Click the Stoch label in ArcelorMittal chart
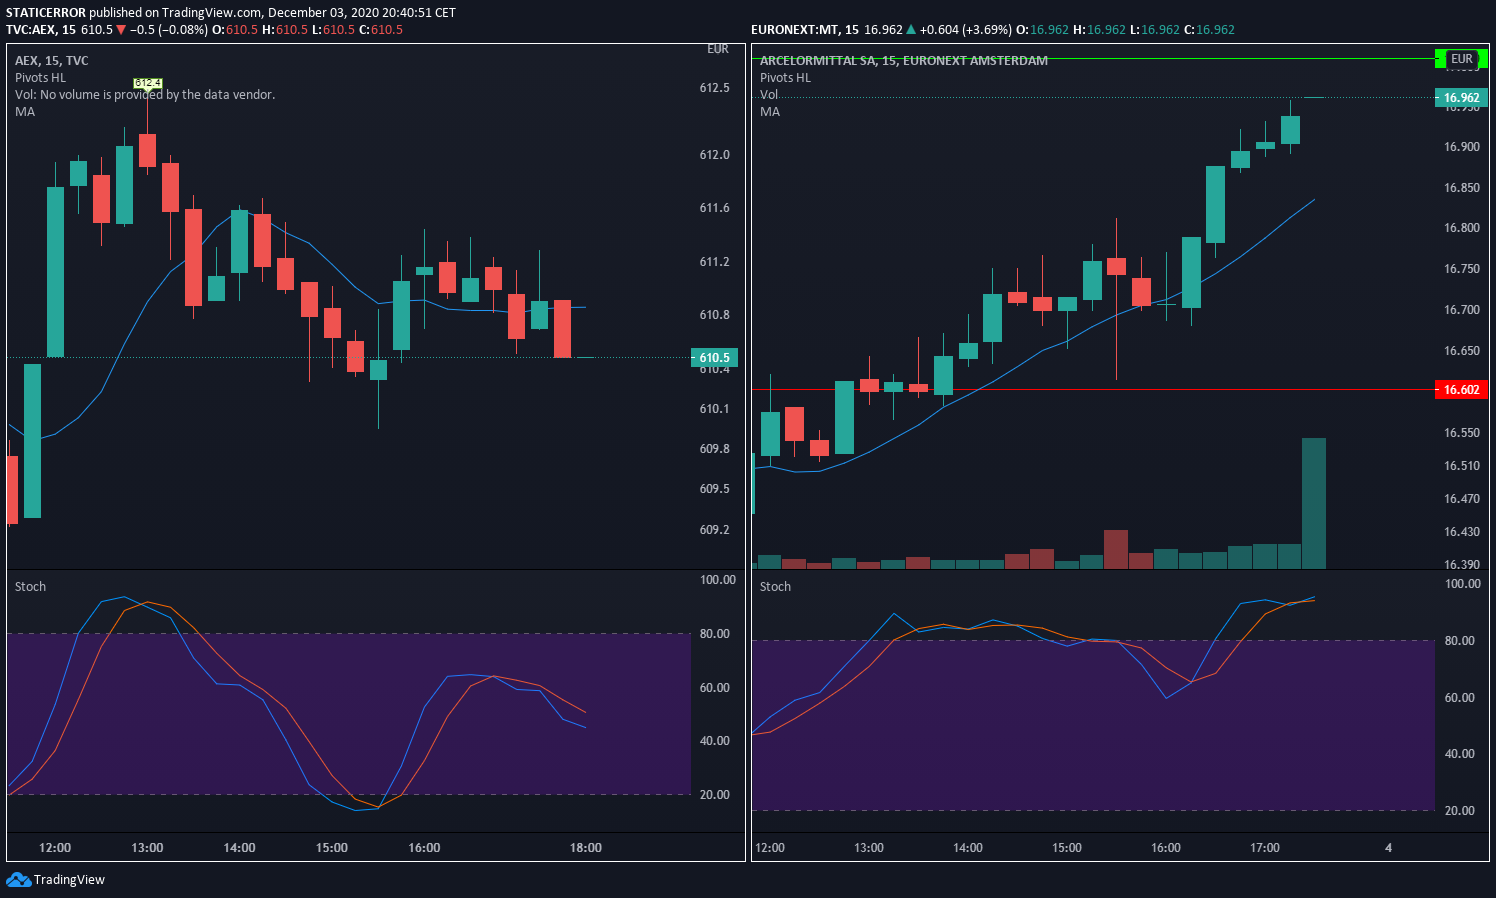The width and height of the screenshot is (1496, 898). tap(775, 587)
